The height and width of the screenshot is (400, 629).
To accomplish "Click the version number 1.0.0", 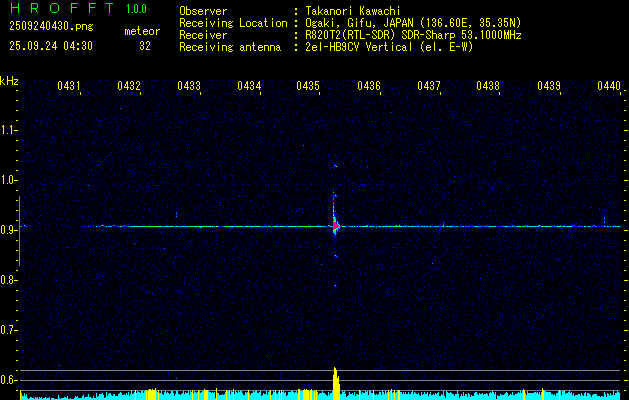I will (136, 9).
